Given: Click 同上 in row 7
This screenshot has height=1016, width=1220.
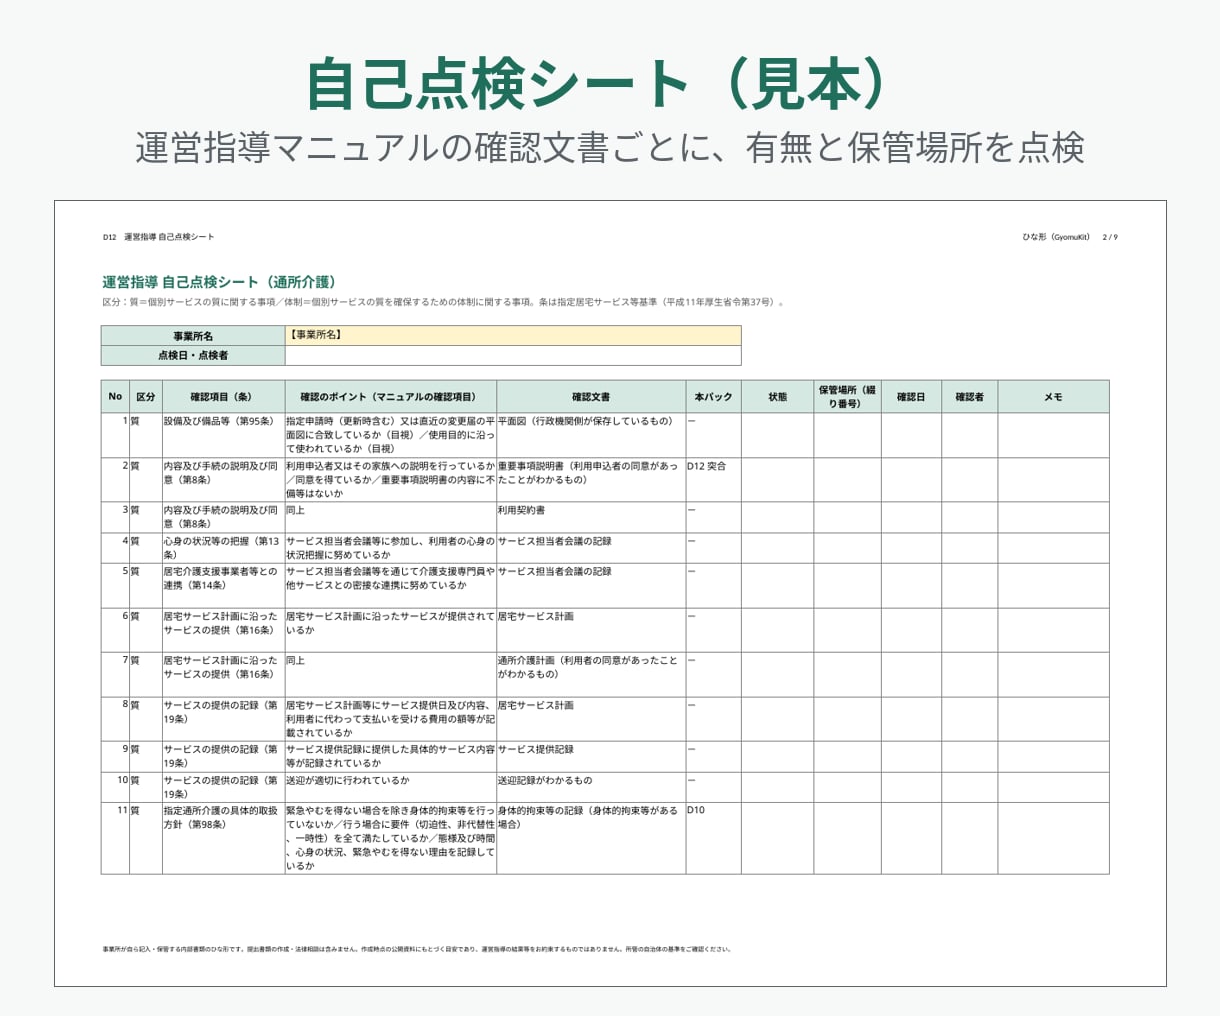Looking at the screenshot, I should (x=390, y=674).
